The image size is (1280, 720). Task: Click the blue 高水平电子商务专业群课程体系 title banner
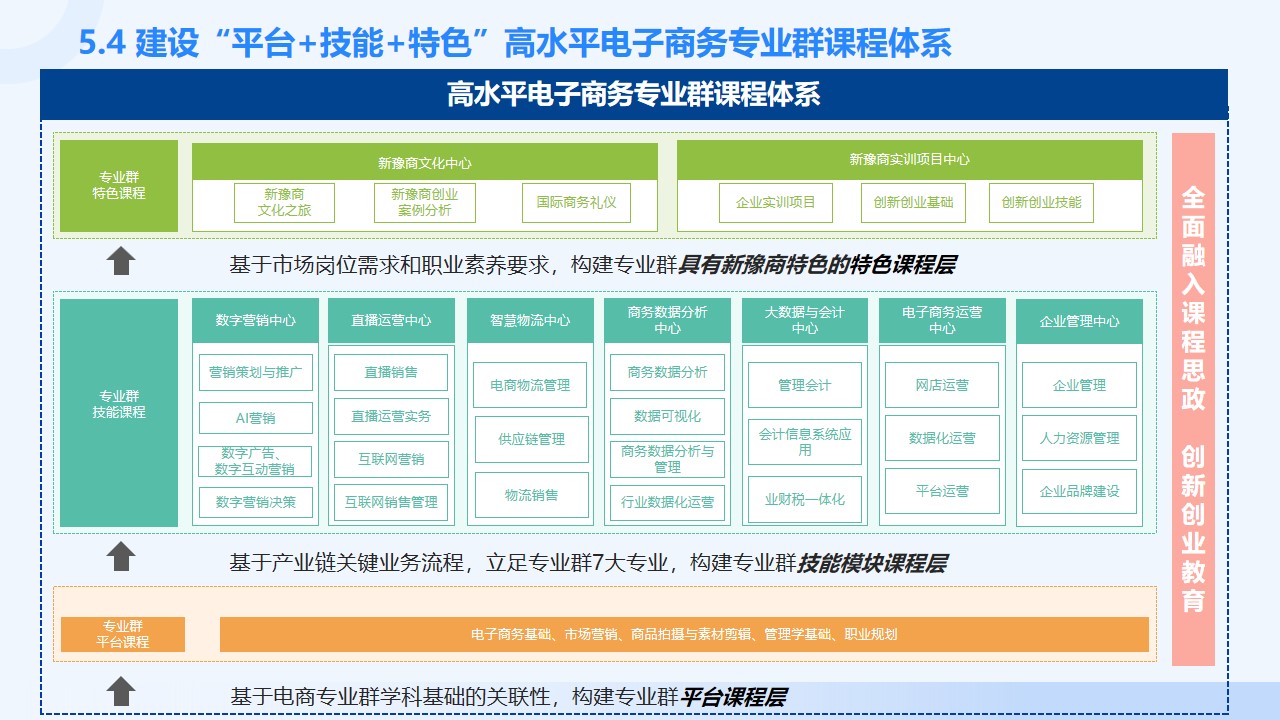click(x=633, y=95)
